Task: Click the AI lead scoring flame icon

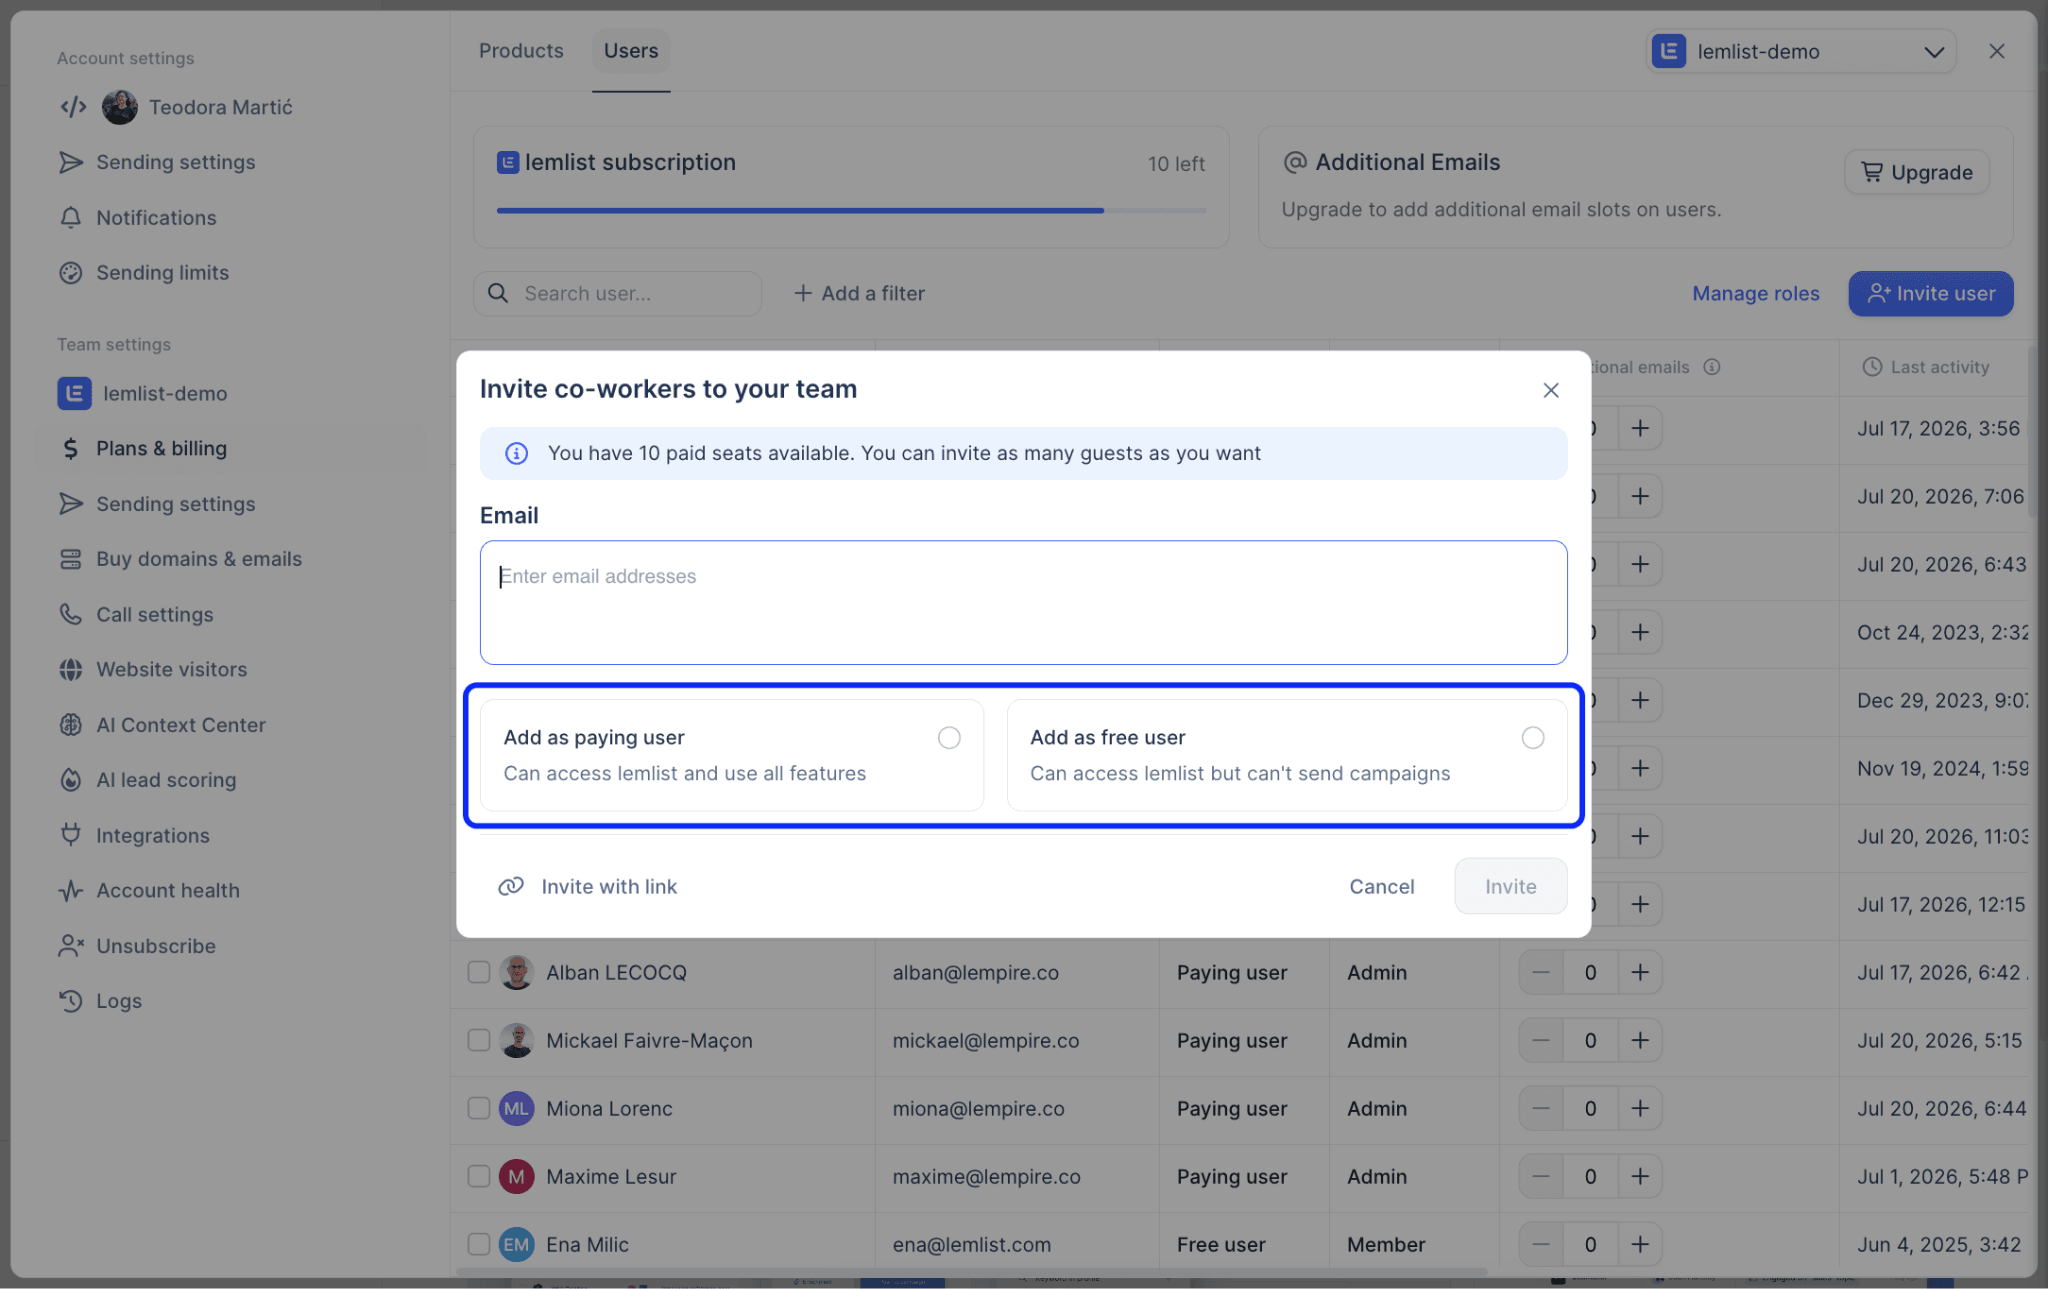Action: point(70,780)
